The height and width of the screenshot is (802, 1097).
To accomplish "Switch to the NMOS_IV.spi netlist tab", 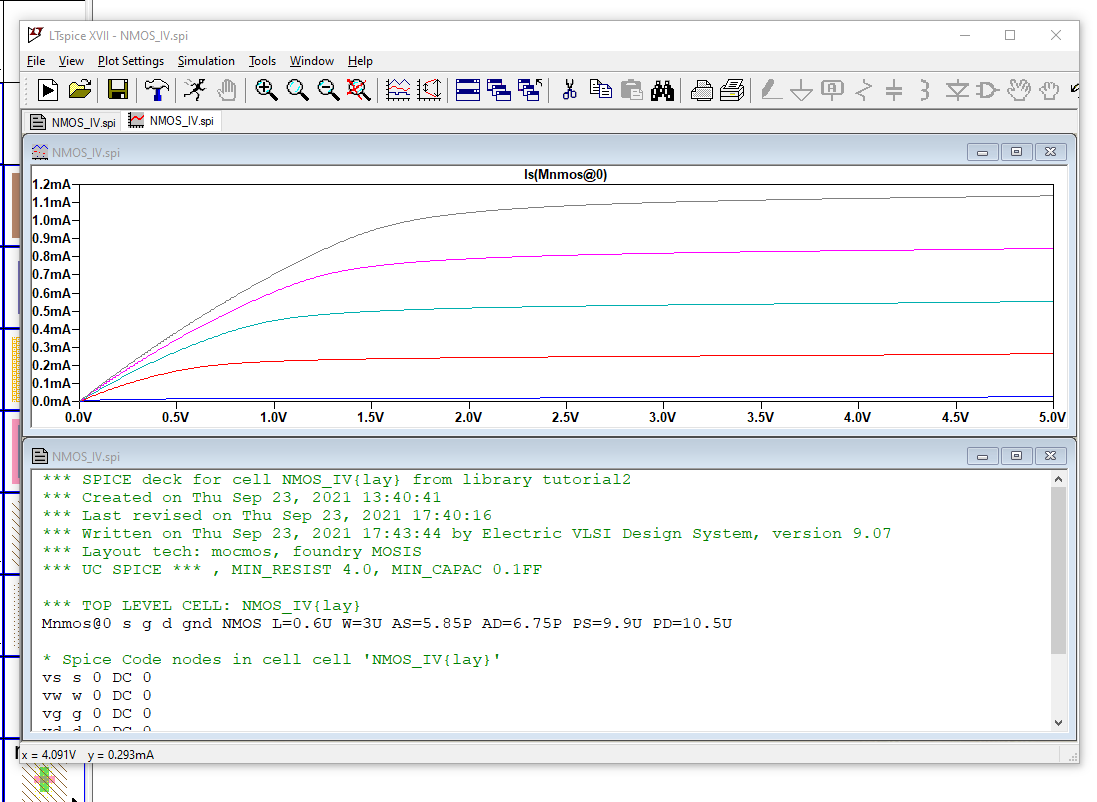I will (73, 122).
